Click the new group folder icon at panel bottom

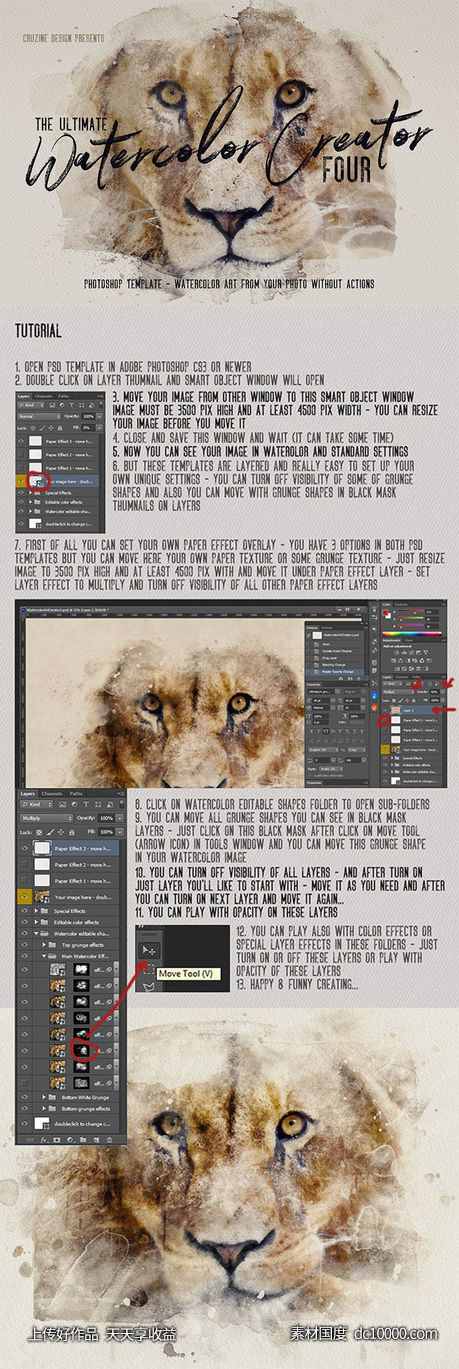click(x=83, y=1139)
